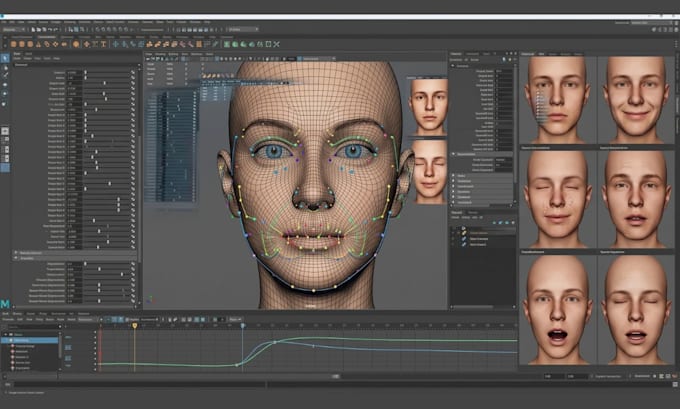Click the search field above Graph Editor outliner
The width and height of the screenshot is (680, 409).
pos(35,327)
